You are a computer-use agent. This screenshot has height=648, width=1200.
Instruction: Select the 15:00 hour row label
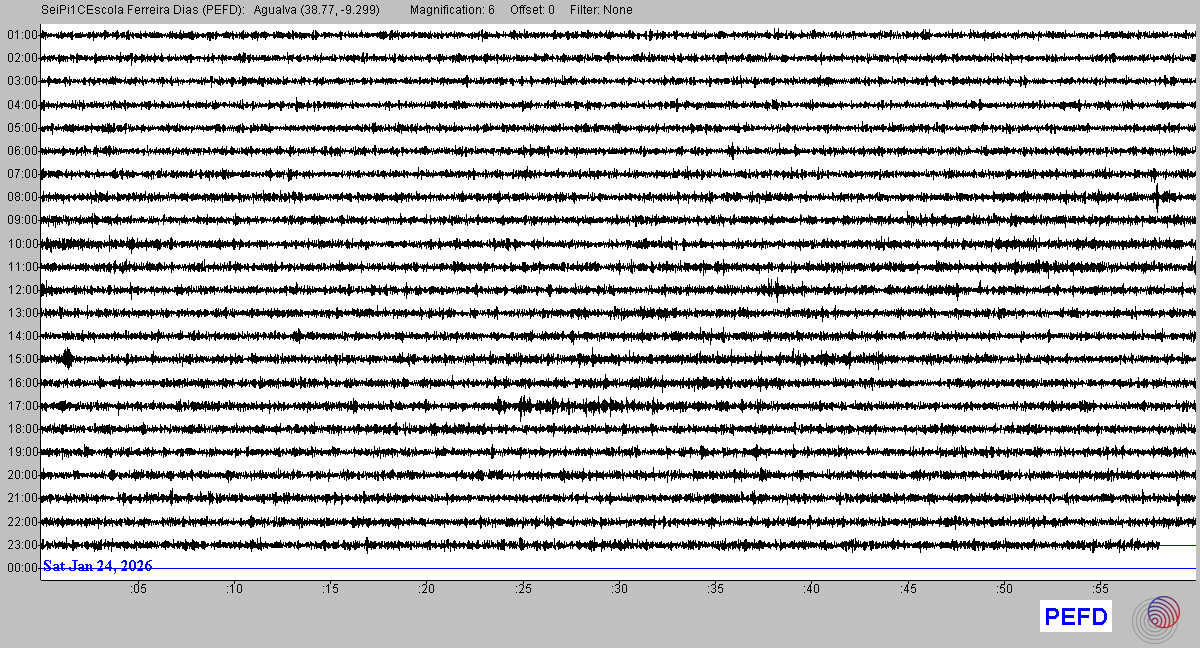[21, 359]
